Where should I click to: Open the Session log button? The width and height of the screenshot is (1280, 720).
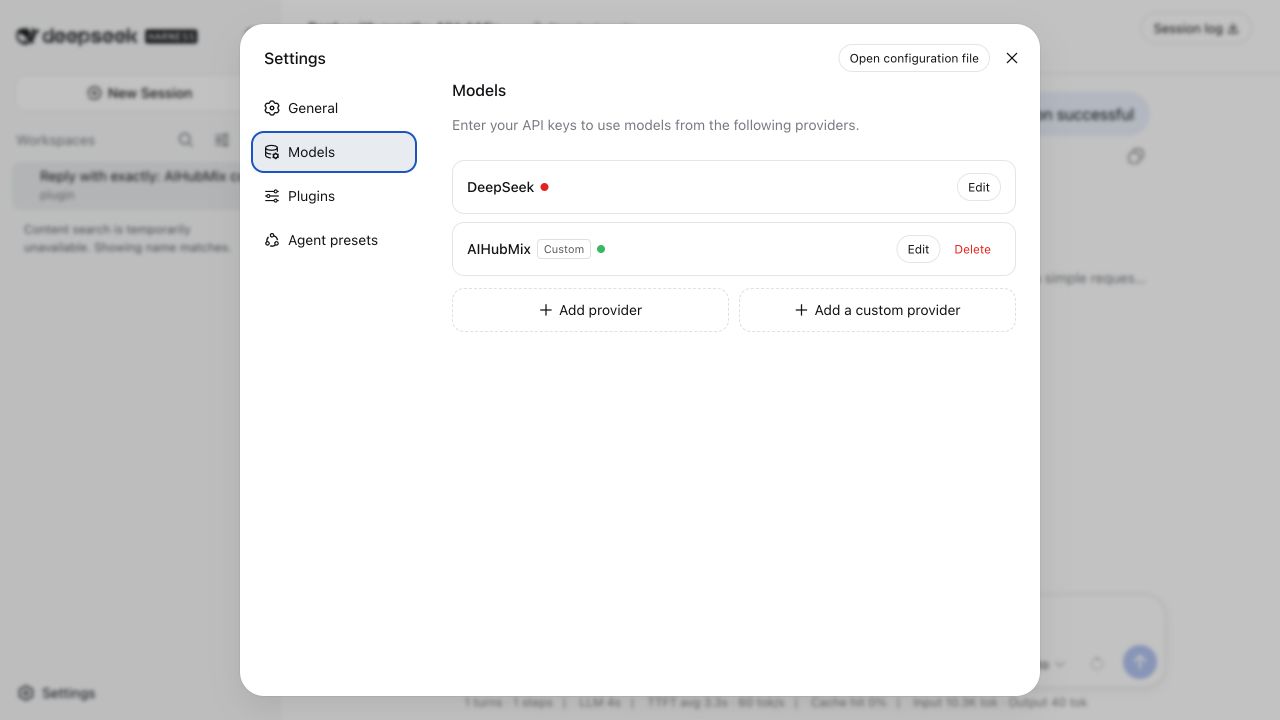[1195, 29]
